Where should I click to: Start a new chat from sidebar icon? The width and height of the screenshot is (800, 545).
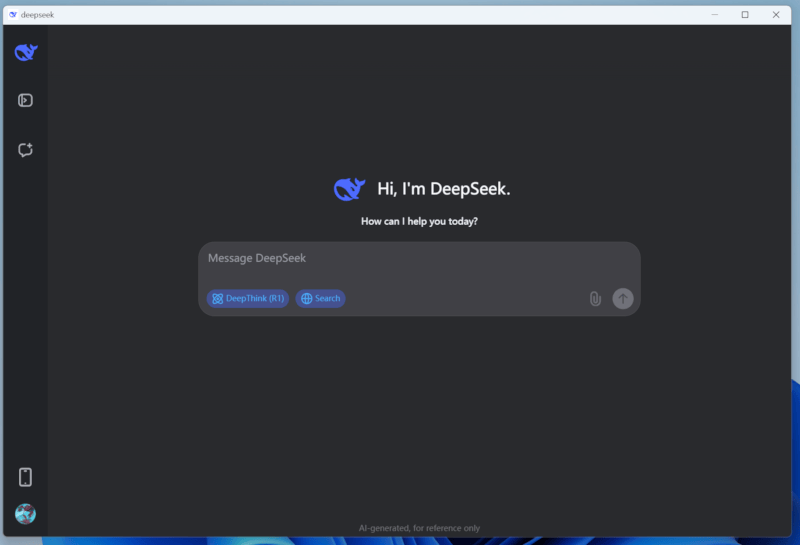point(26,150)
